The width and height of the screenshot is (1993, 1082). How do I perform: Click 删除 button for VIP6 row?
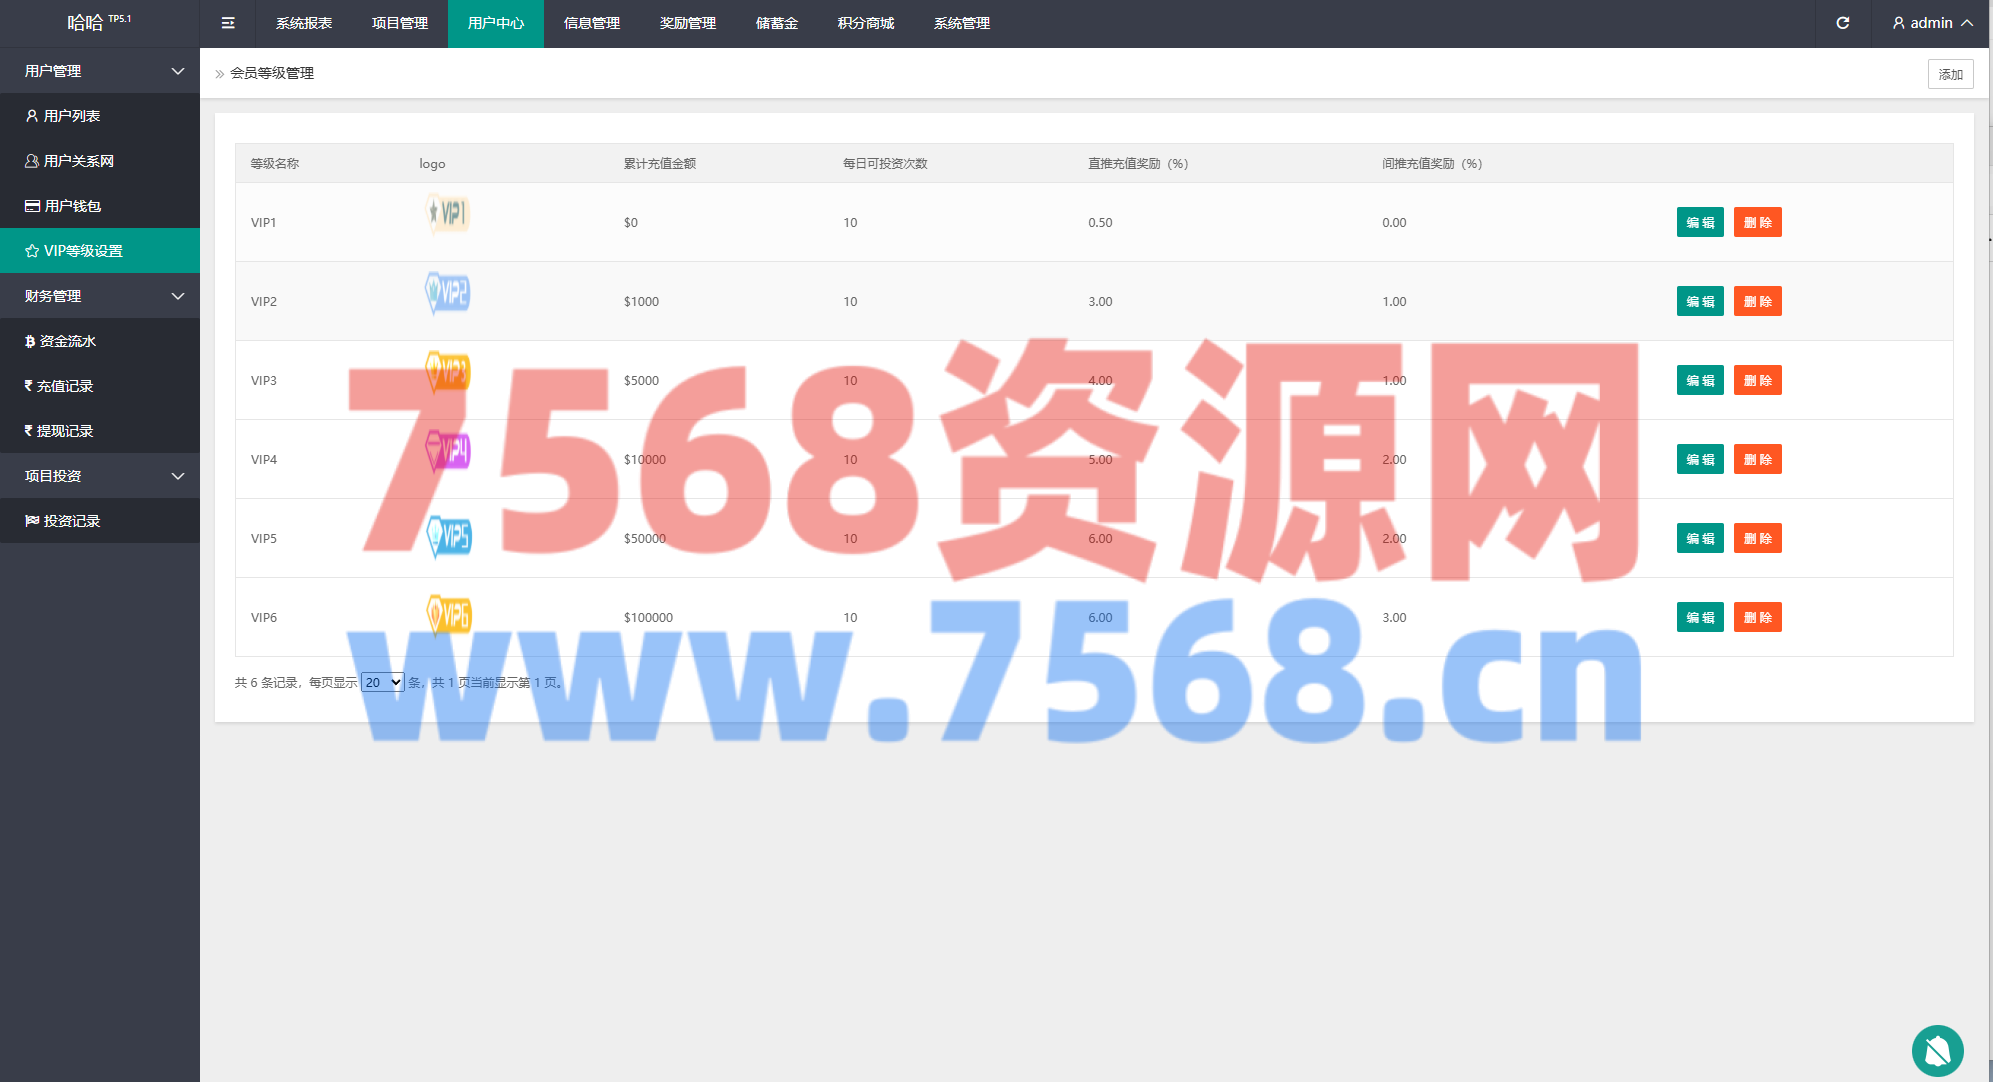pyautogui.click(x=1757, y=617)
